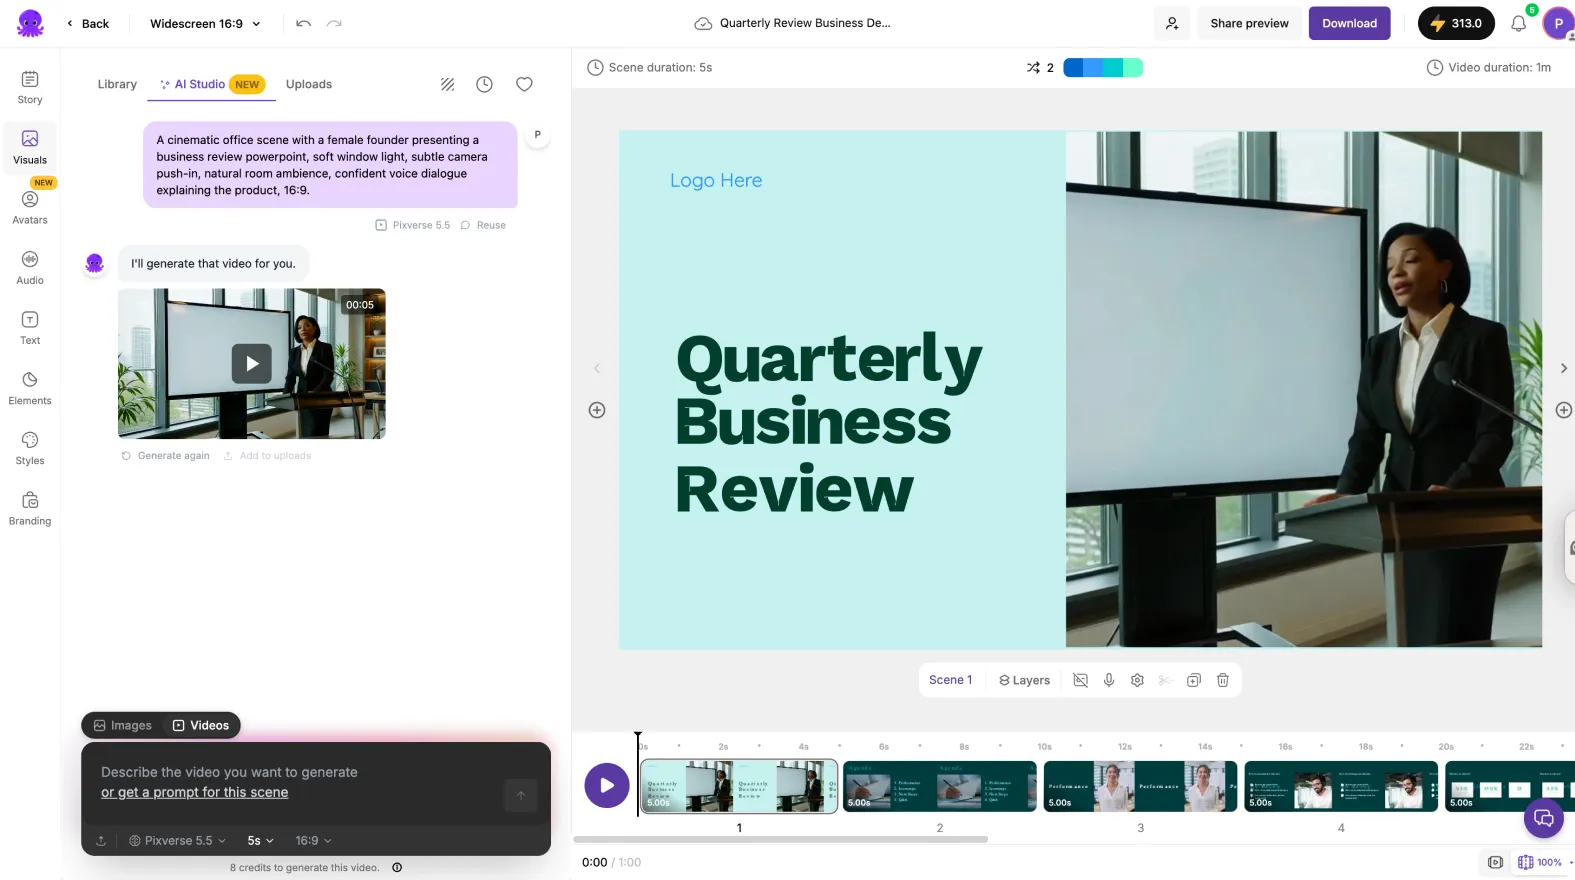Select scene 3 Performance clip in timeline
This screenshot has height=880, width=1575.
coord(1140,786)
